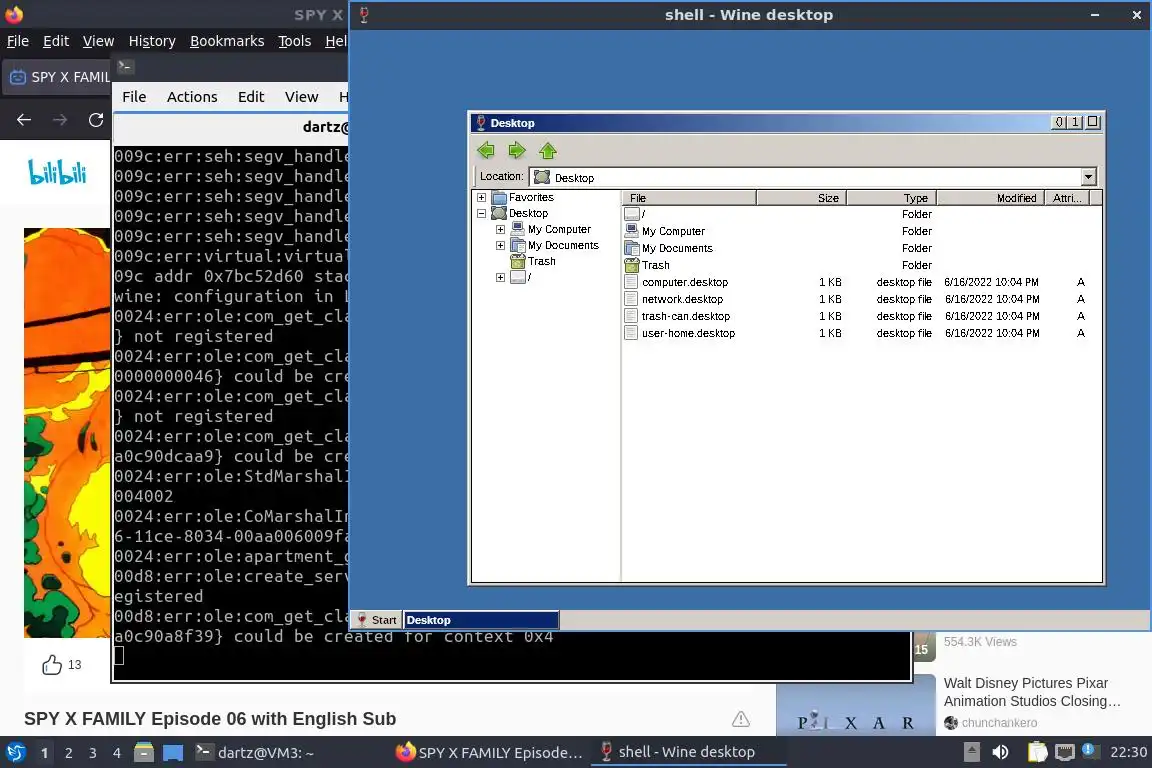Select the Trash icon in file list
The height and width of the screenshot is (768, 1152).
631,265
